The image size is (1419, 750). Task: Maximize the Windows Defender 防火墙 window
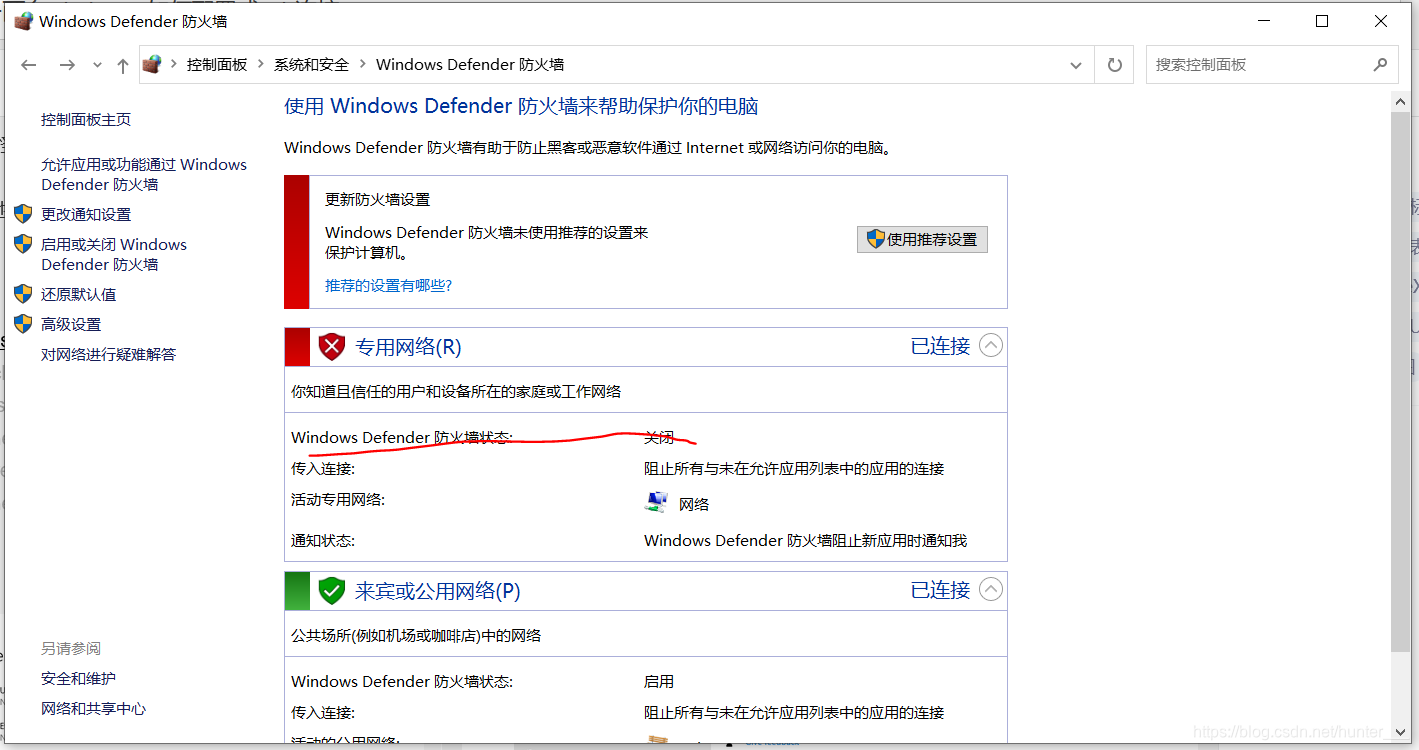[x=1322, y=21]
